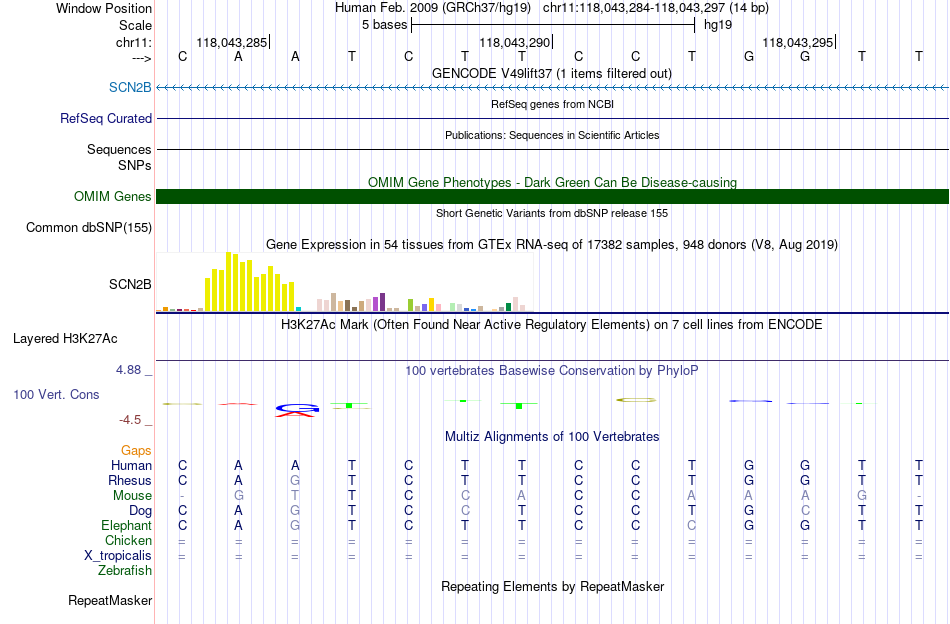Click the '5 bases' scale bar text
This screenshot has height=624, width=950.
click(385, 25)
